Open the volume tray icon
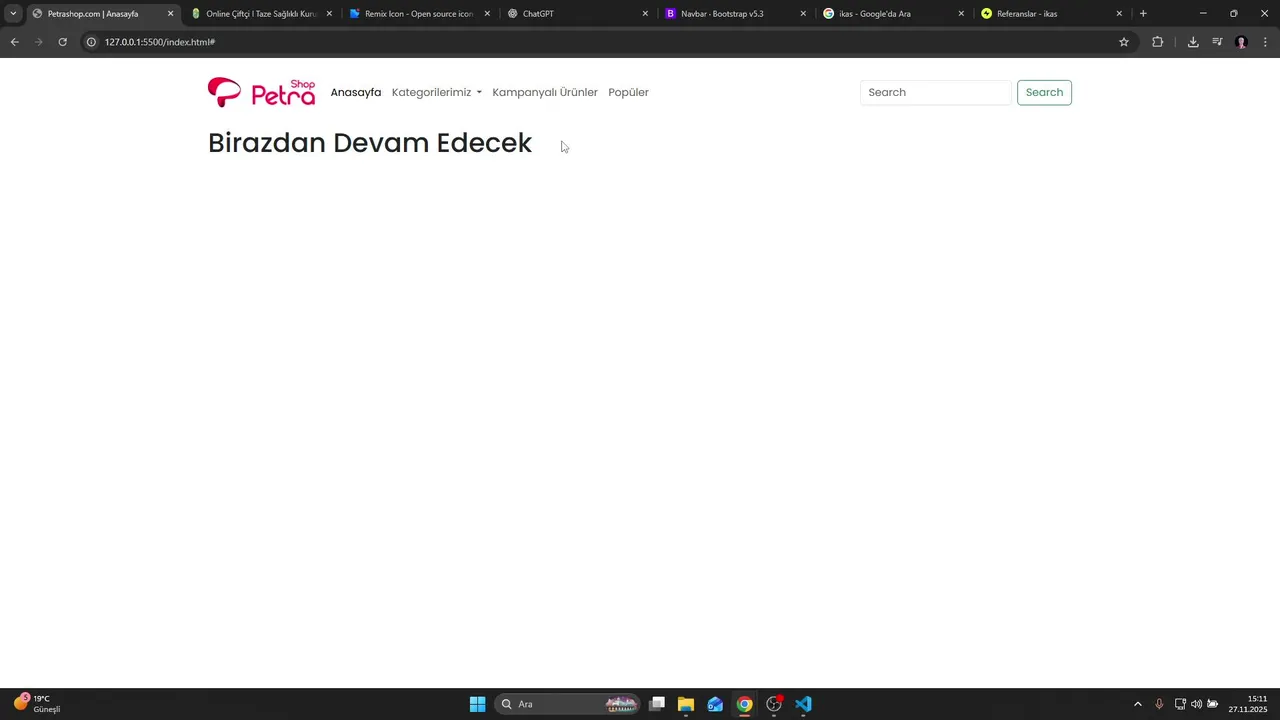The height and width of the screenshot is (720, 1280). tap(1196, 704)
